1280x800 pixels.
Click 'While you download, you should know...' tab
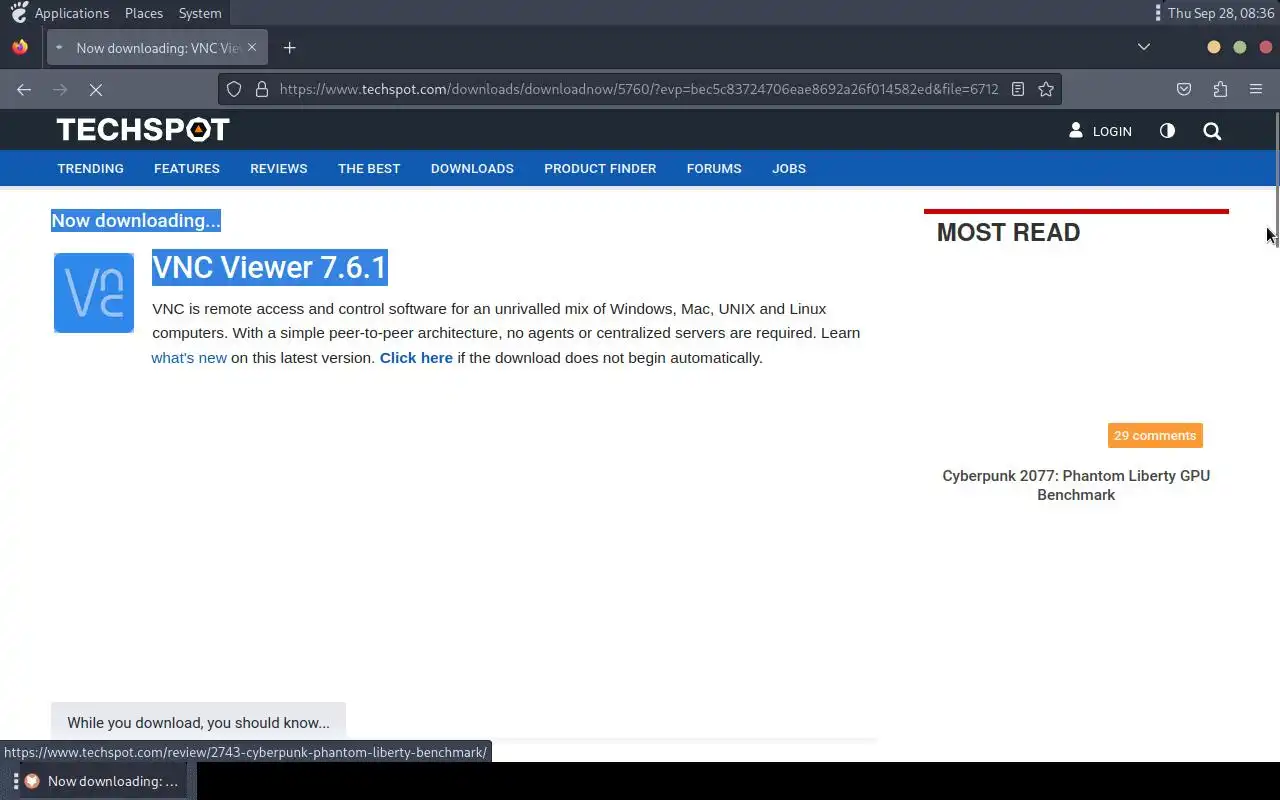click(x=198, y=722)
